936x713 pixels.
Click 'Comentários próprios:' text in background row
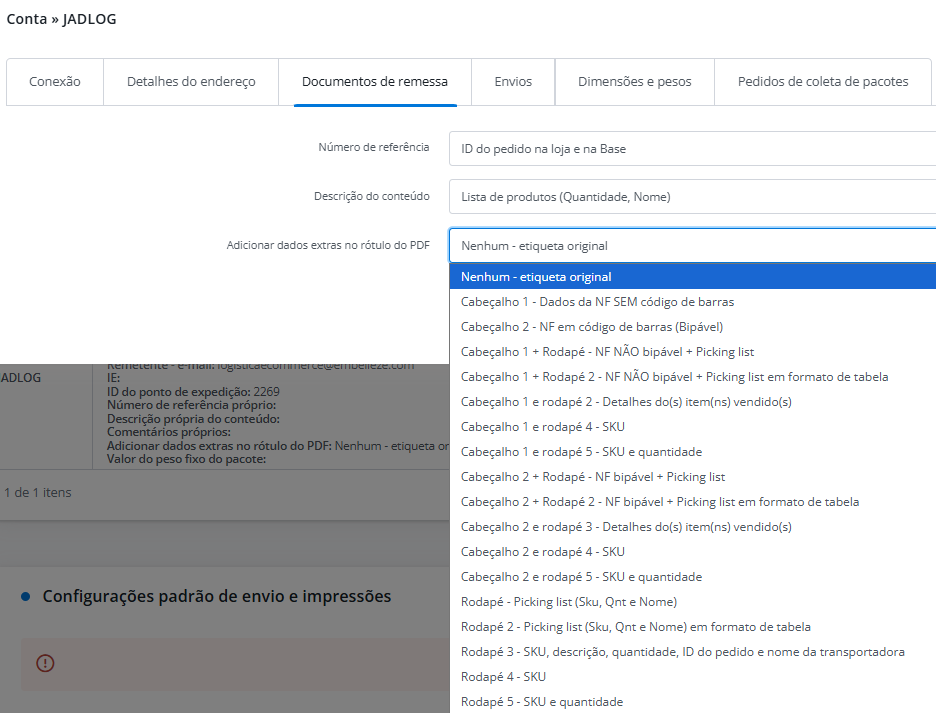(x=168, y=432)
